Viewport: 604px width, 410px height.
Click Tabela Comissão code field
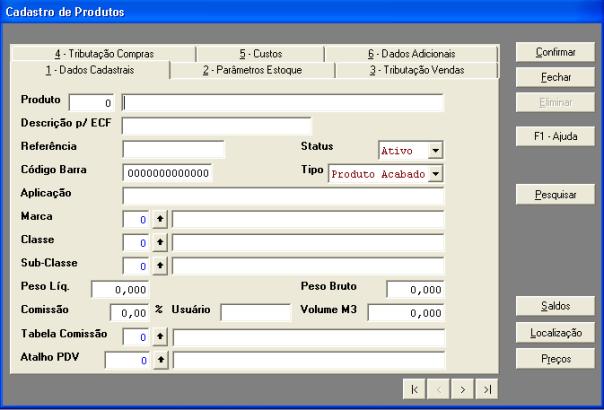pyautogui.click(x=136, y=337)
